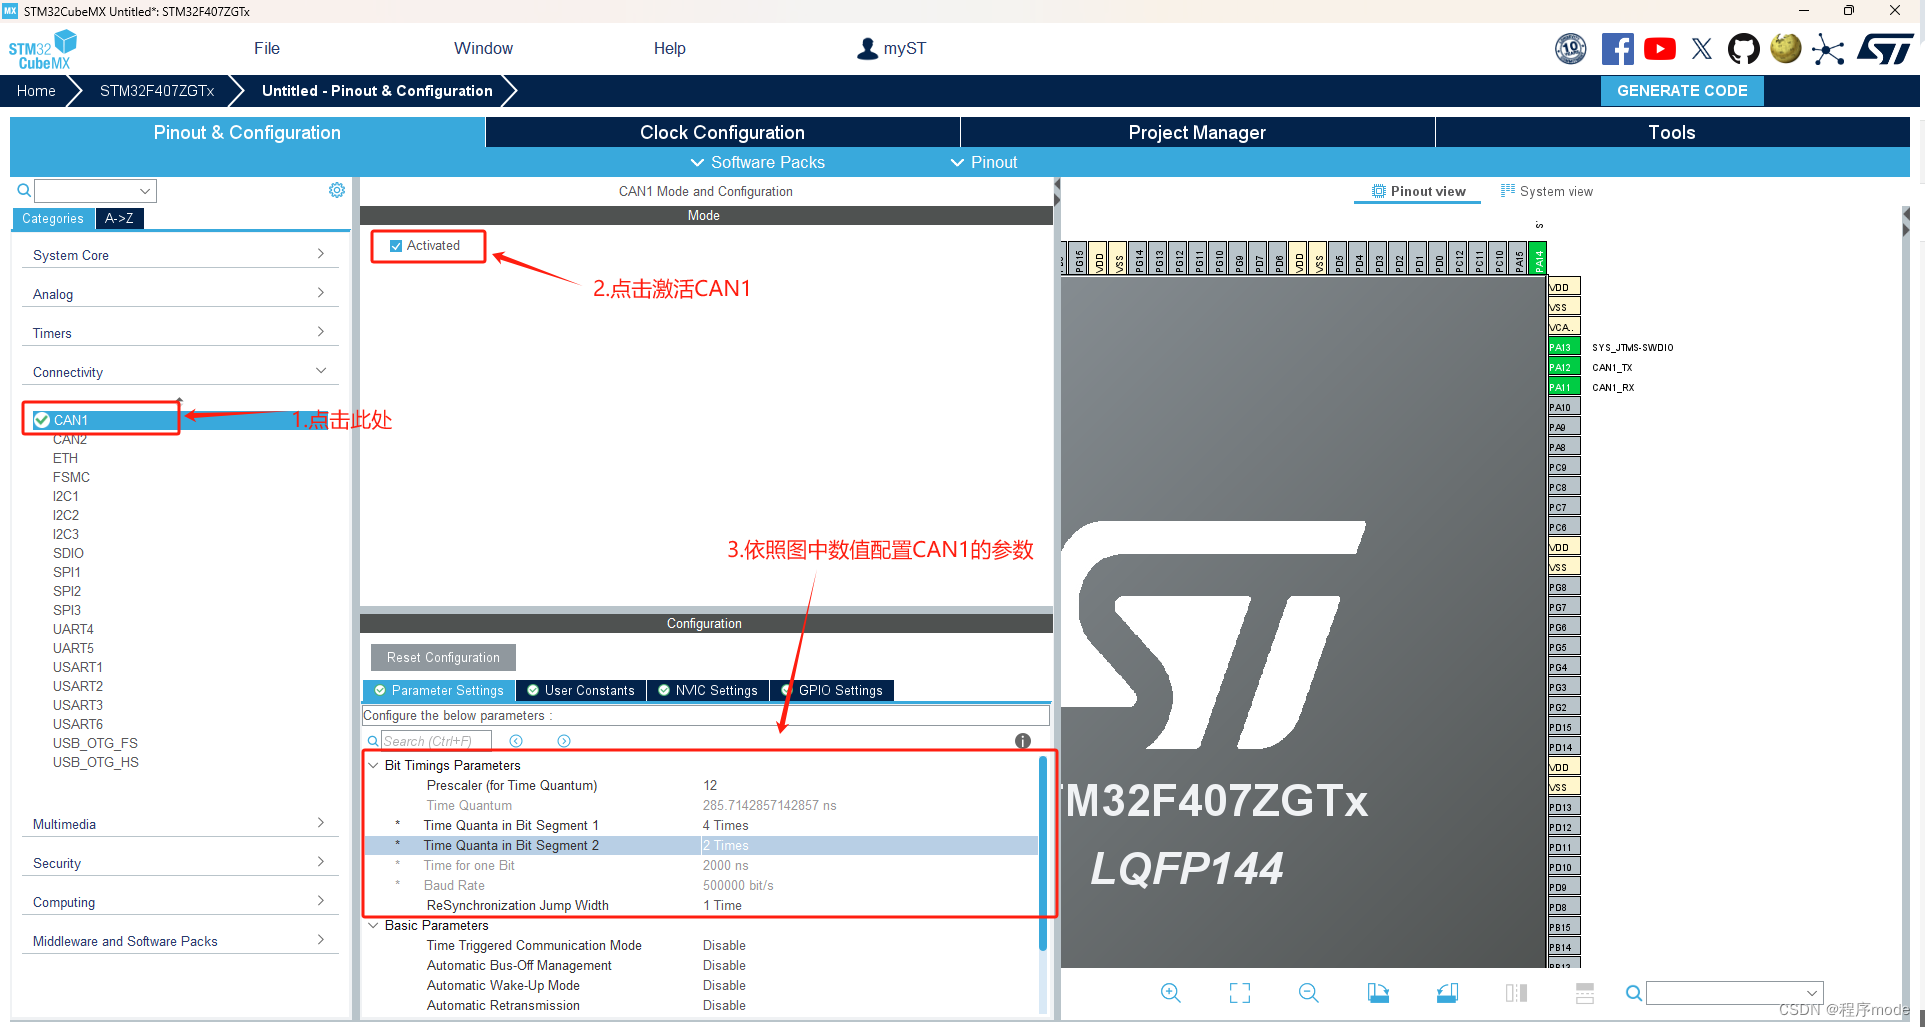Open the Software Packs dropdown

(758, 162)
